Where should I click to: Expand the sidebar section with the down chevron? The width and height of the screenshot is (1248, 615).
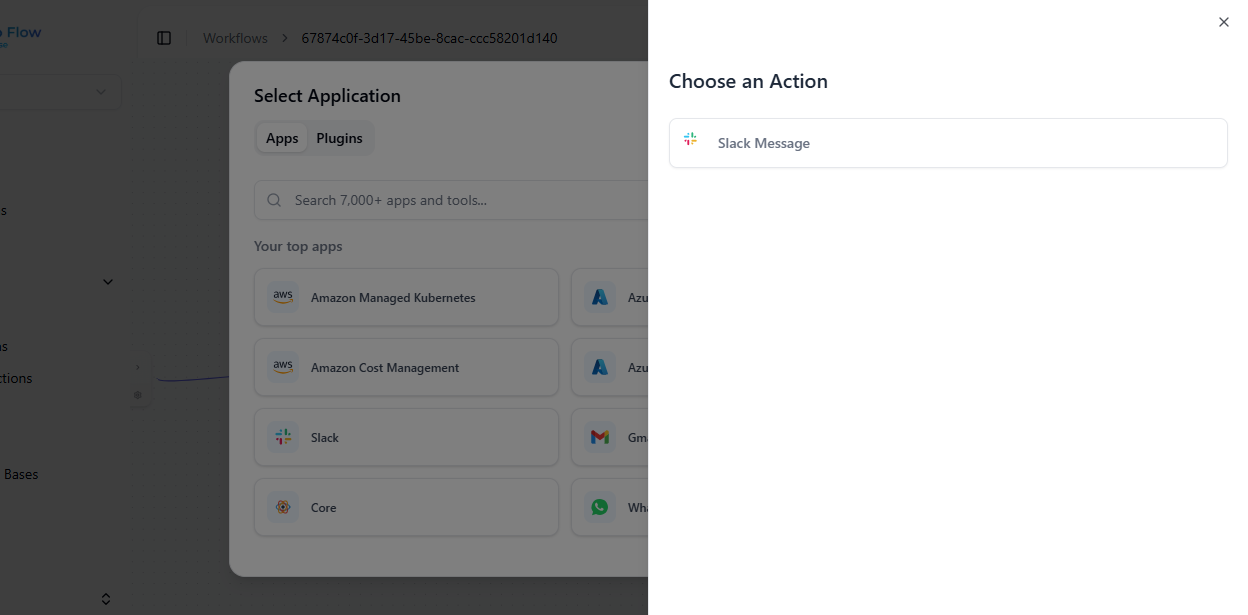click(x=108, y=282)
